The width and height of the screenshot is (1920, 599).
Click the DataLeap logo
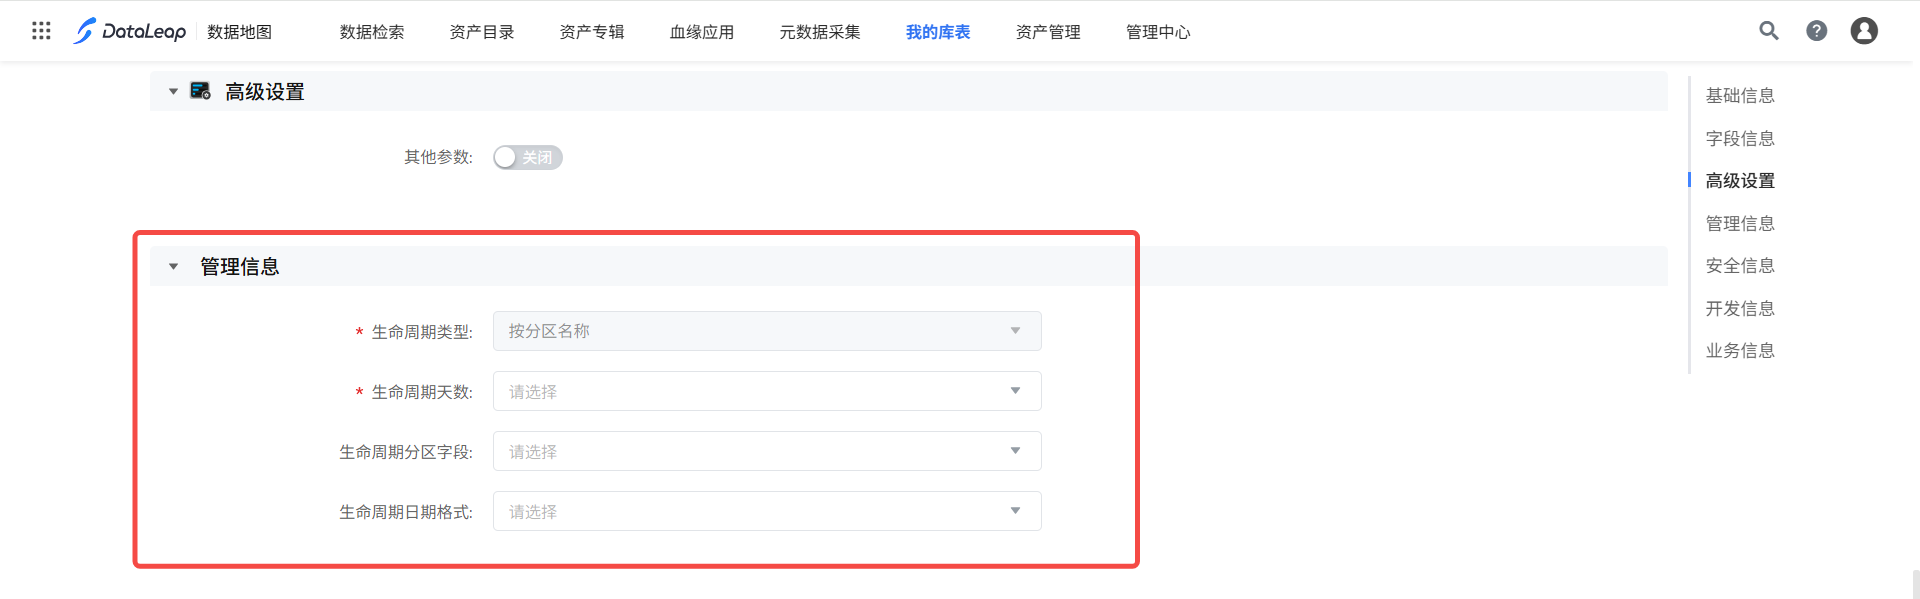tap(130, 31)
